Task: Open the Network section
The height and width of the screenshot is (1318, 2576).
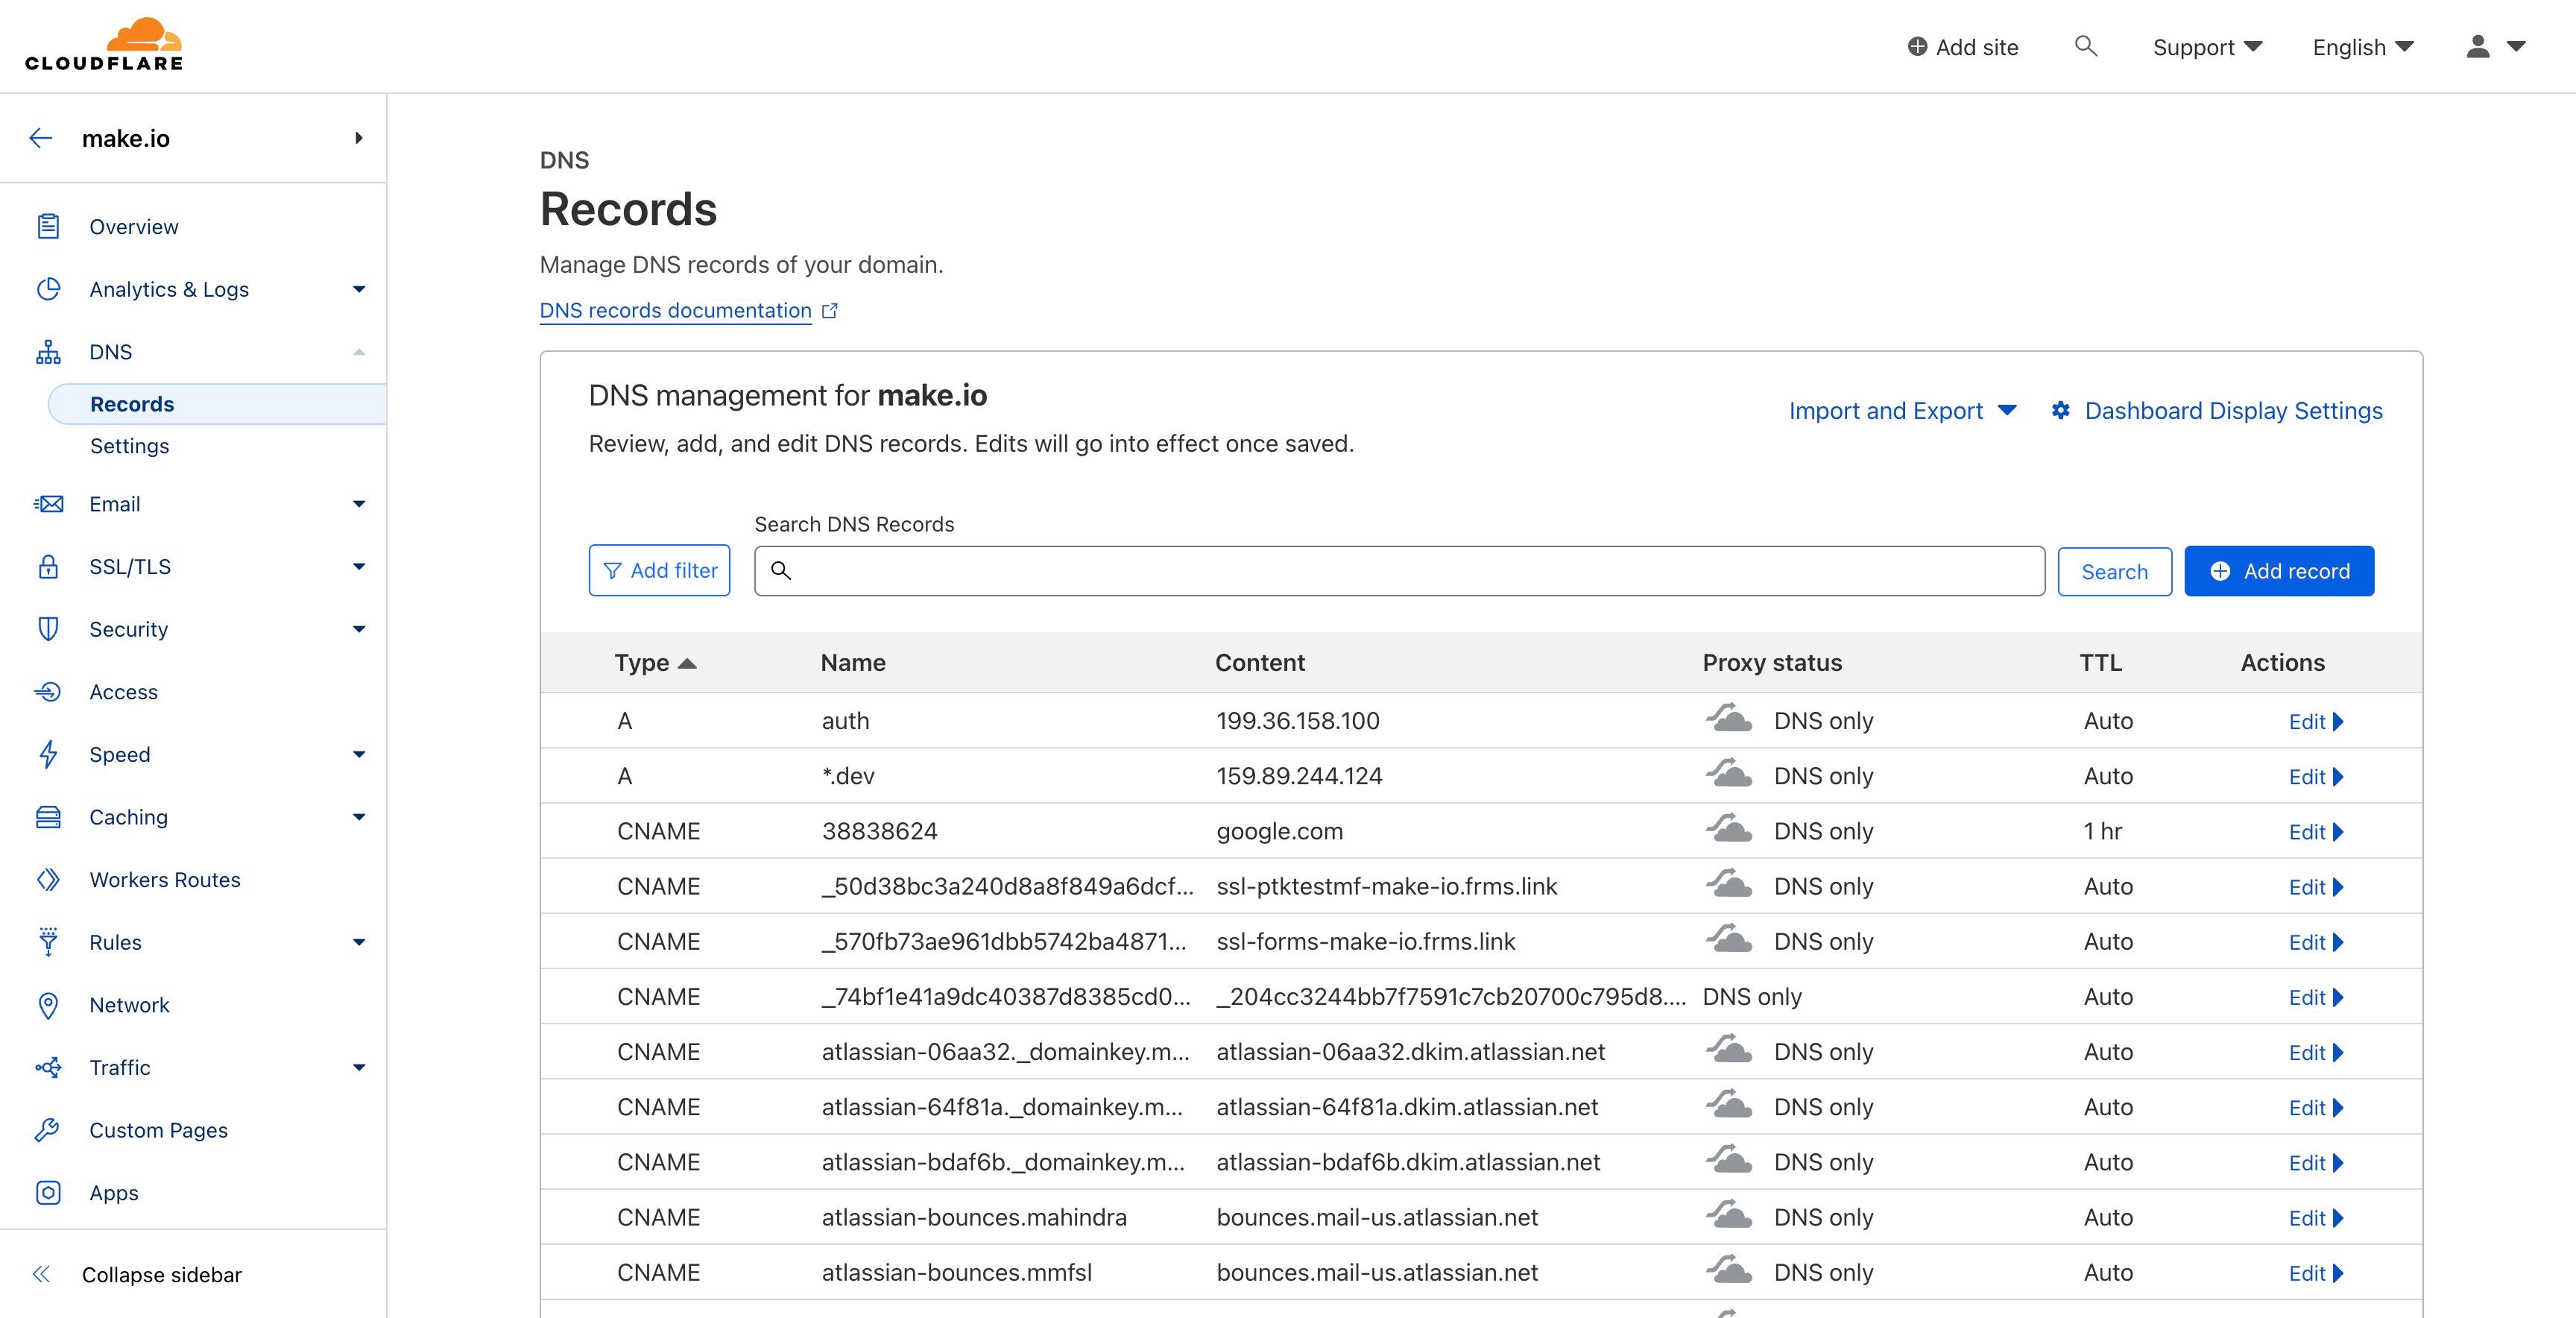Action: [129, 1005]
